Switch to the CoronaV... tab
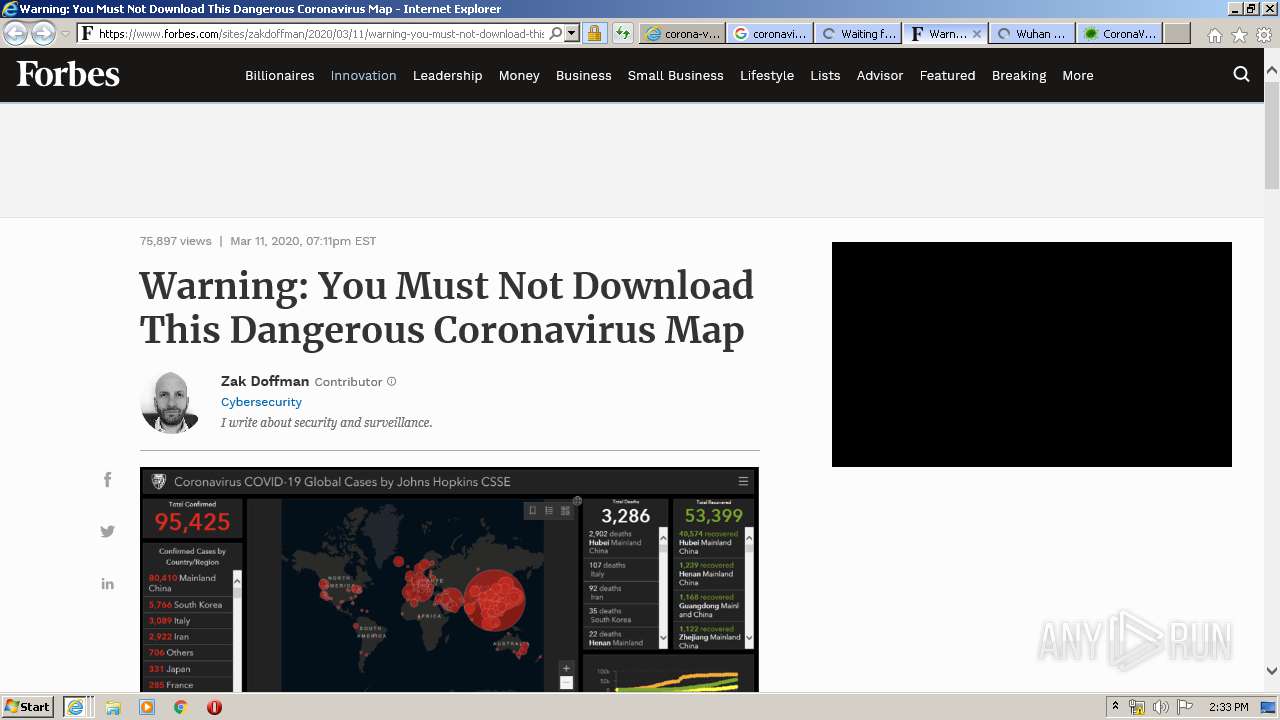The image size is (1280, 720). click(x=1119, y=33)
